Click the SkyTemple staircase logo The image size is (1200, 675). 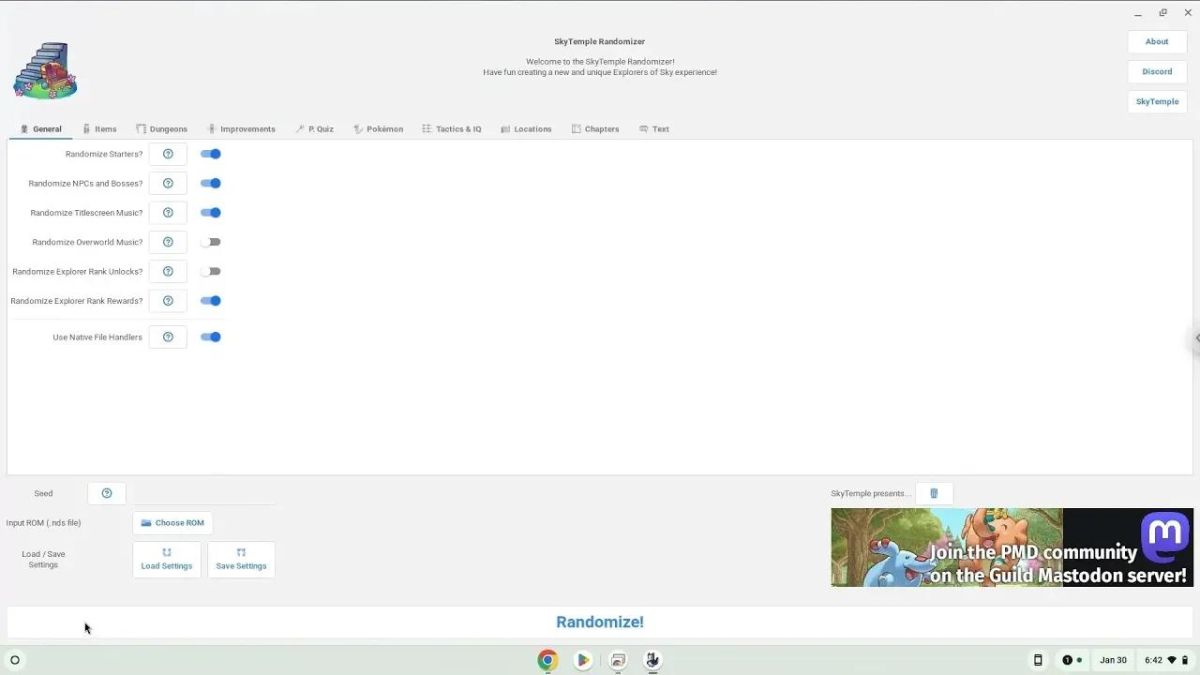(x=45, y=70)
